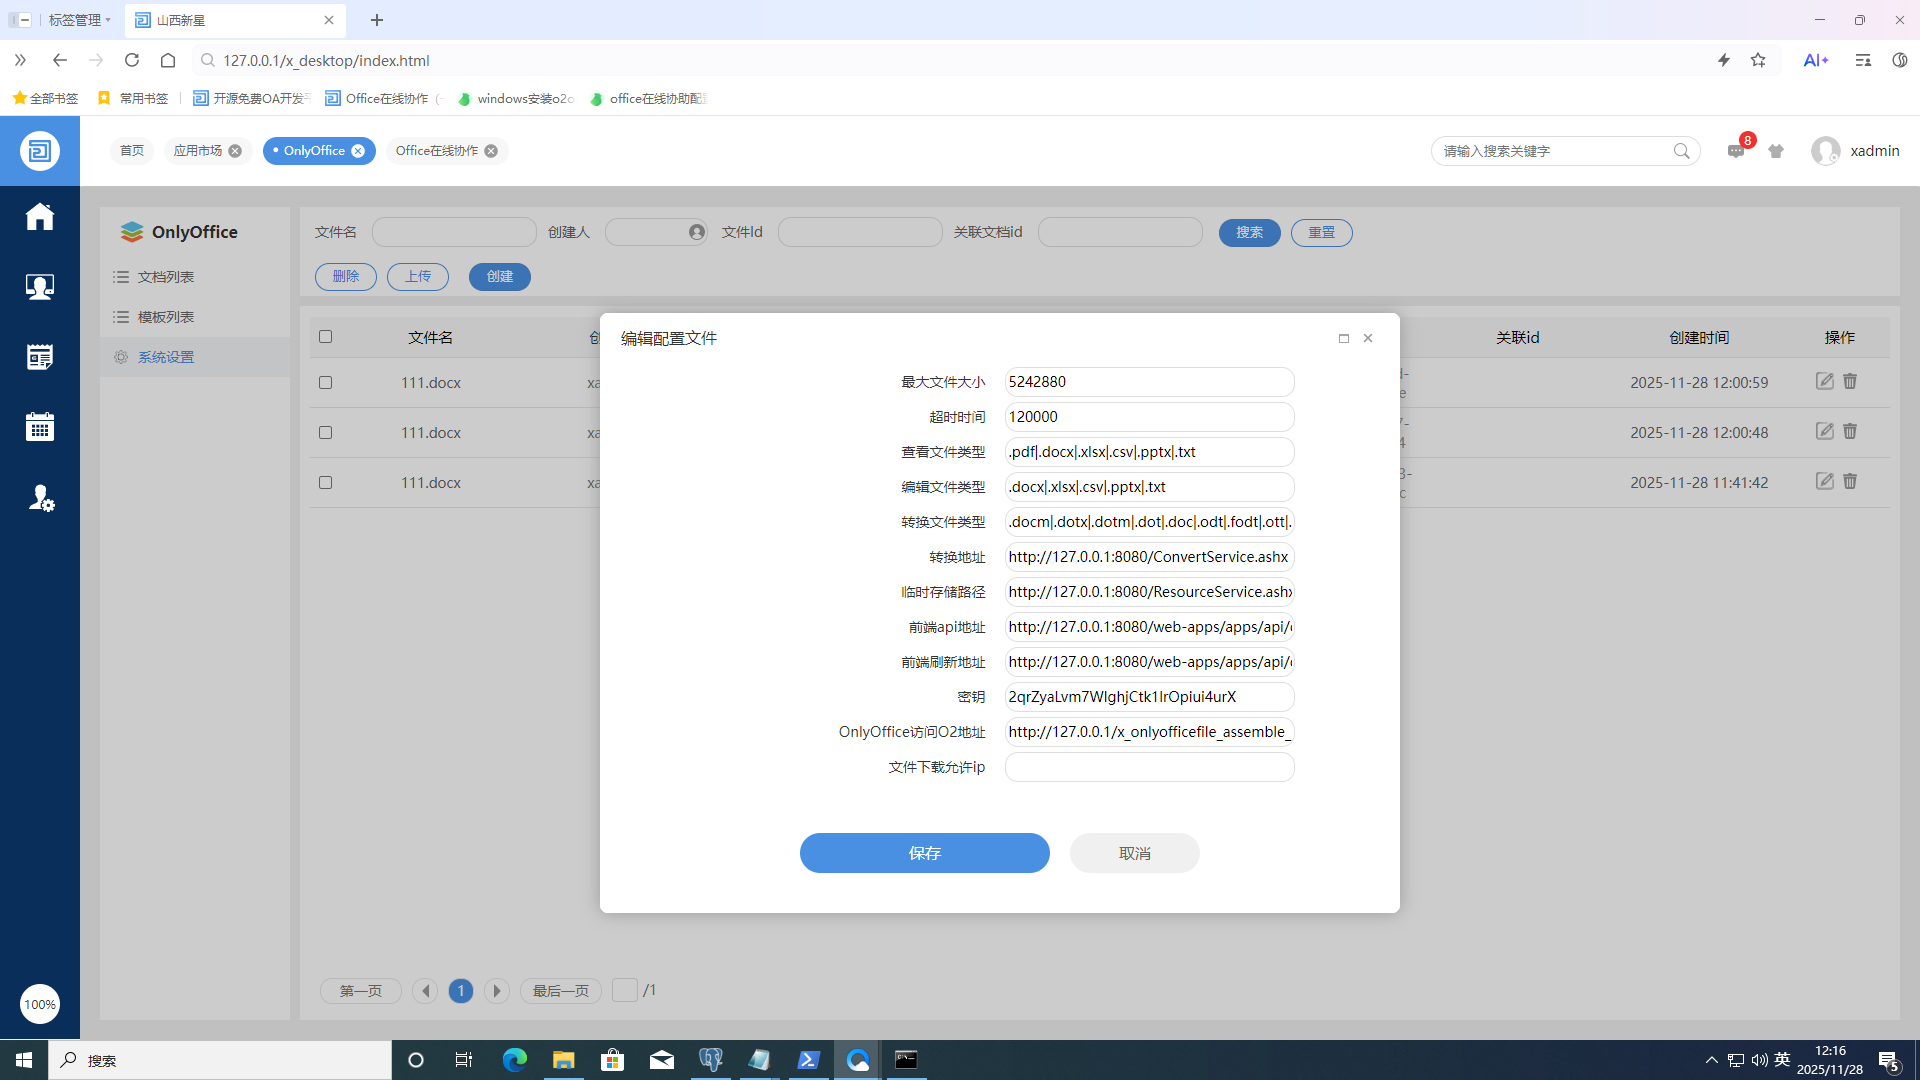The height and width of the screenshot is (1080, 1920).
Task: Click the person picker in 创建人 field
Action: pos(697,231)
